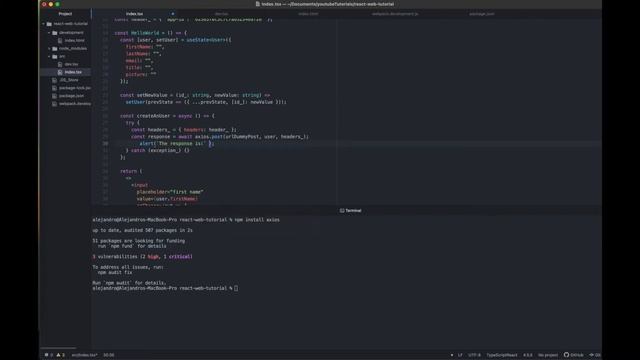Select package-lock.json in the project tree

[75, 88]
